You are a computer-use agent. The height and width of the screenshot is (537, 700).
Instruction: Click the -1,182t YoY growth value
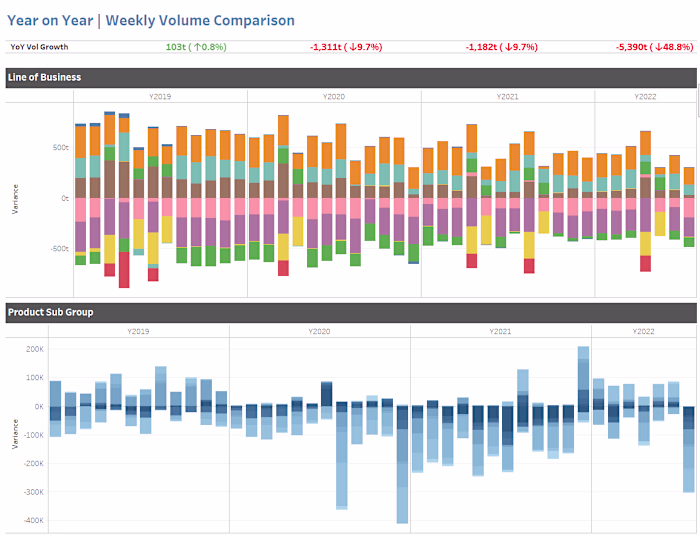point(501,47)
